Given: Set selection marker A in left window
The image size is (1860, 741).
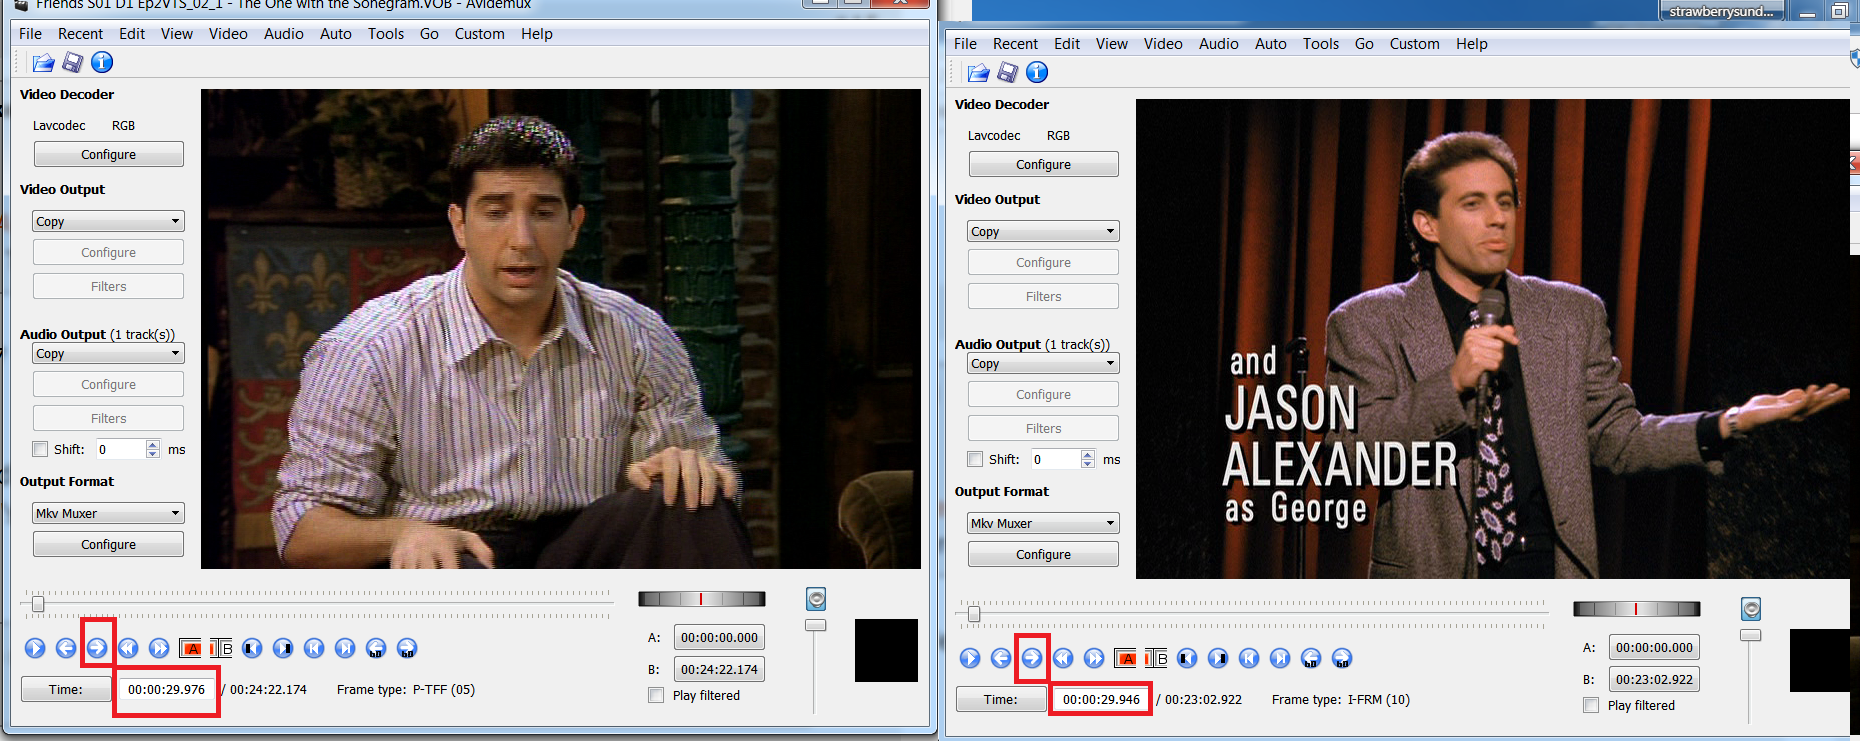Looking at the screenshot, I should [190, 648].
